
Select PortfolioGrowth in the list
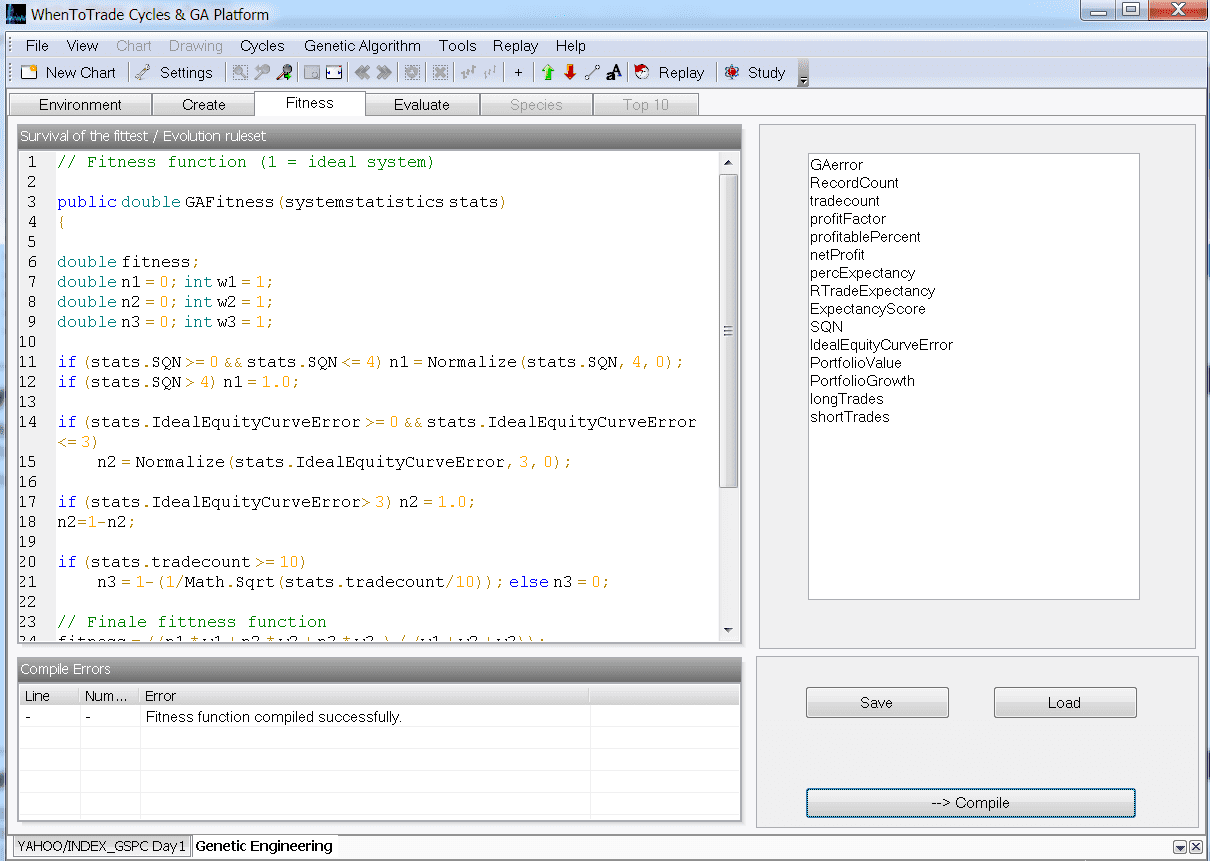[x=862, y=381]
